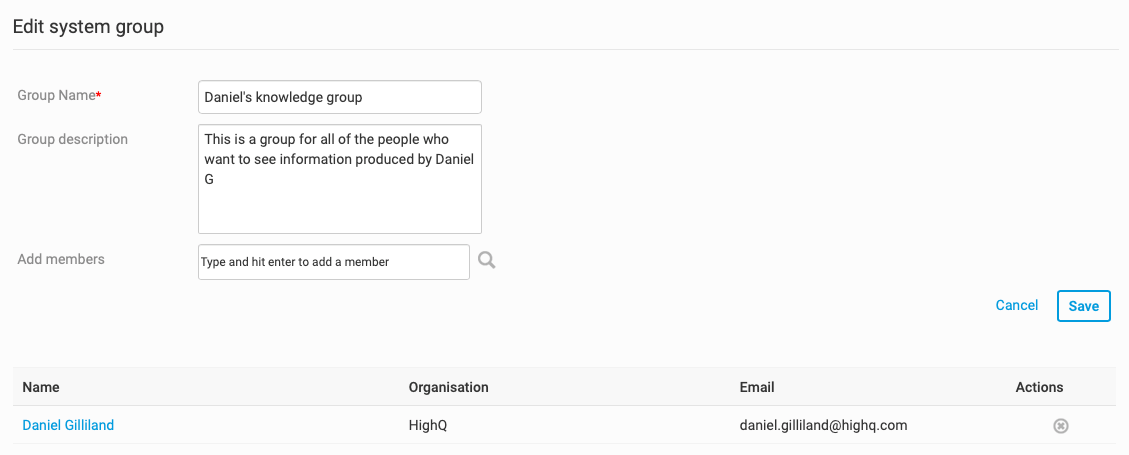The image size is (1129, 455).
Task: Click the Organisation column header
Action: click(x=448, y=387)
